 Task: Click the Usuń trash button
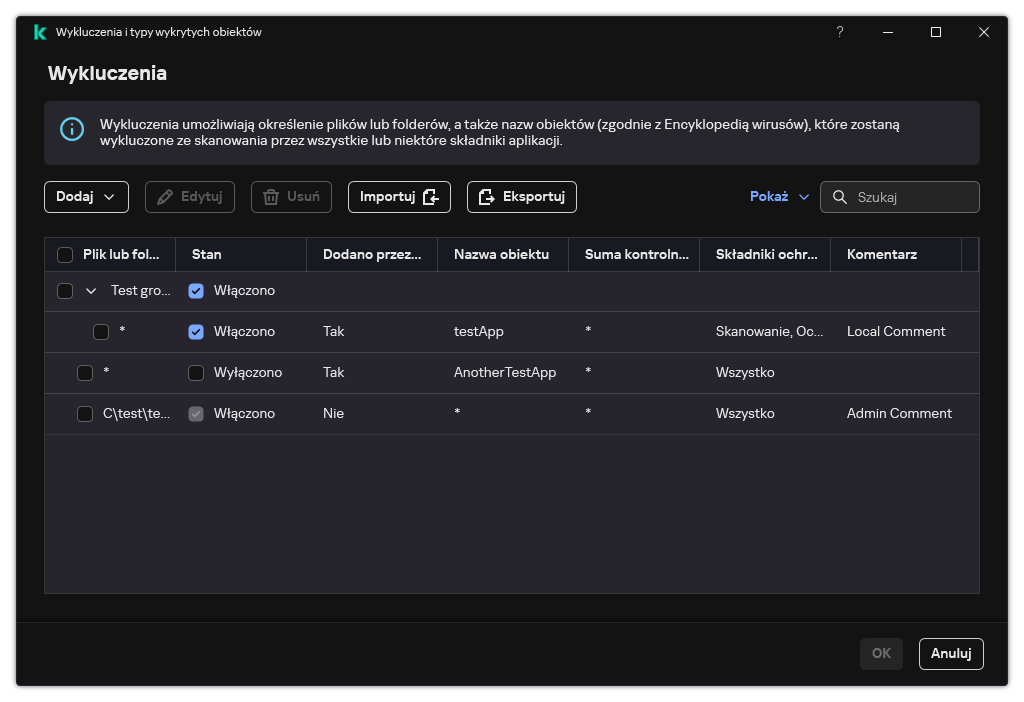(291, 197)
